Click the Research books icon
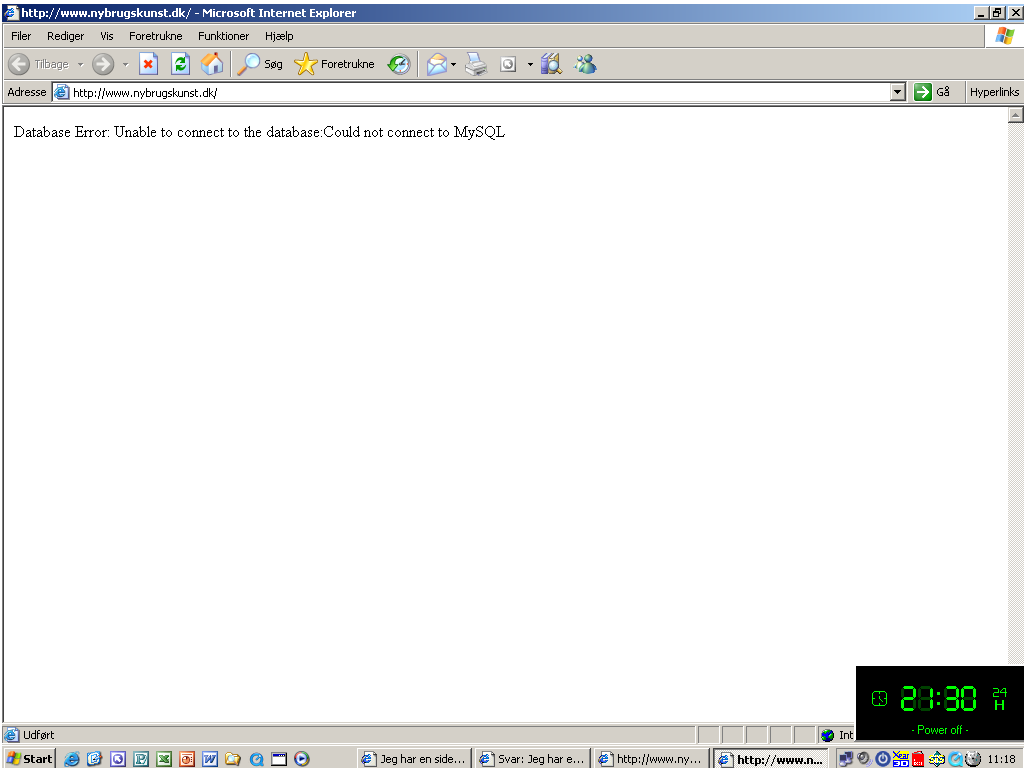 tap(551, 64)
